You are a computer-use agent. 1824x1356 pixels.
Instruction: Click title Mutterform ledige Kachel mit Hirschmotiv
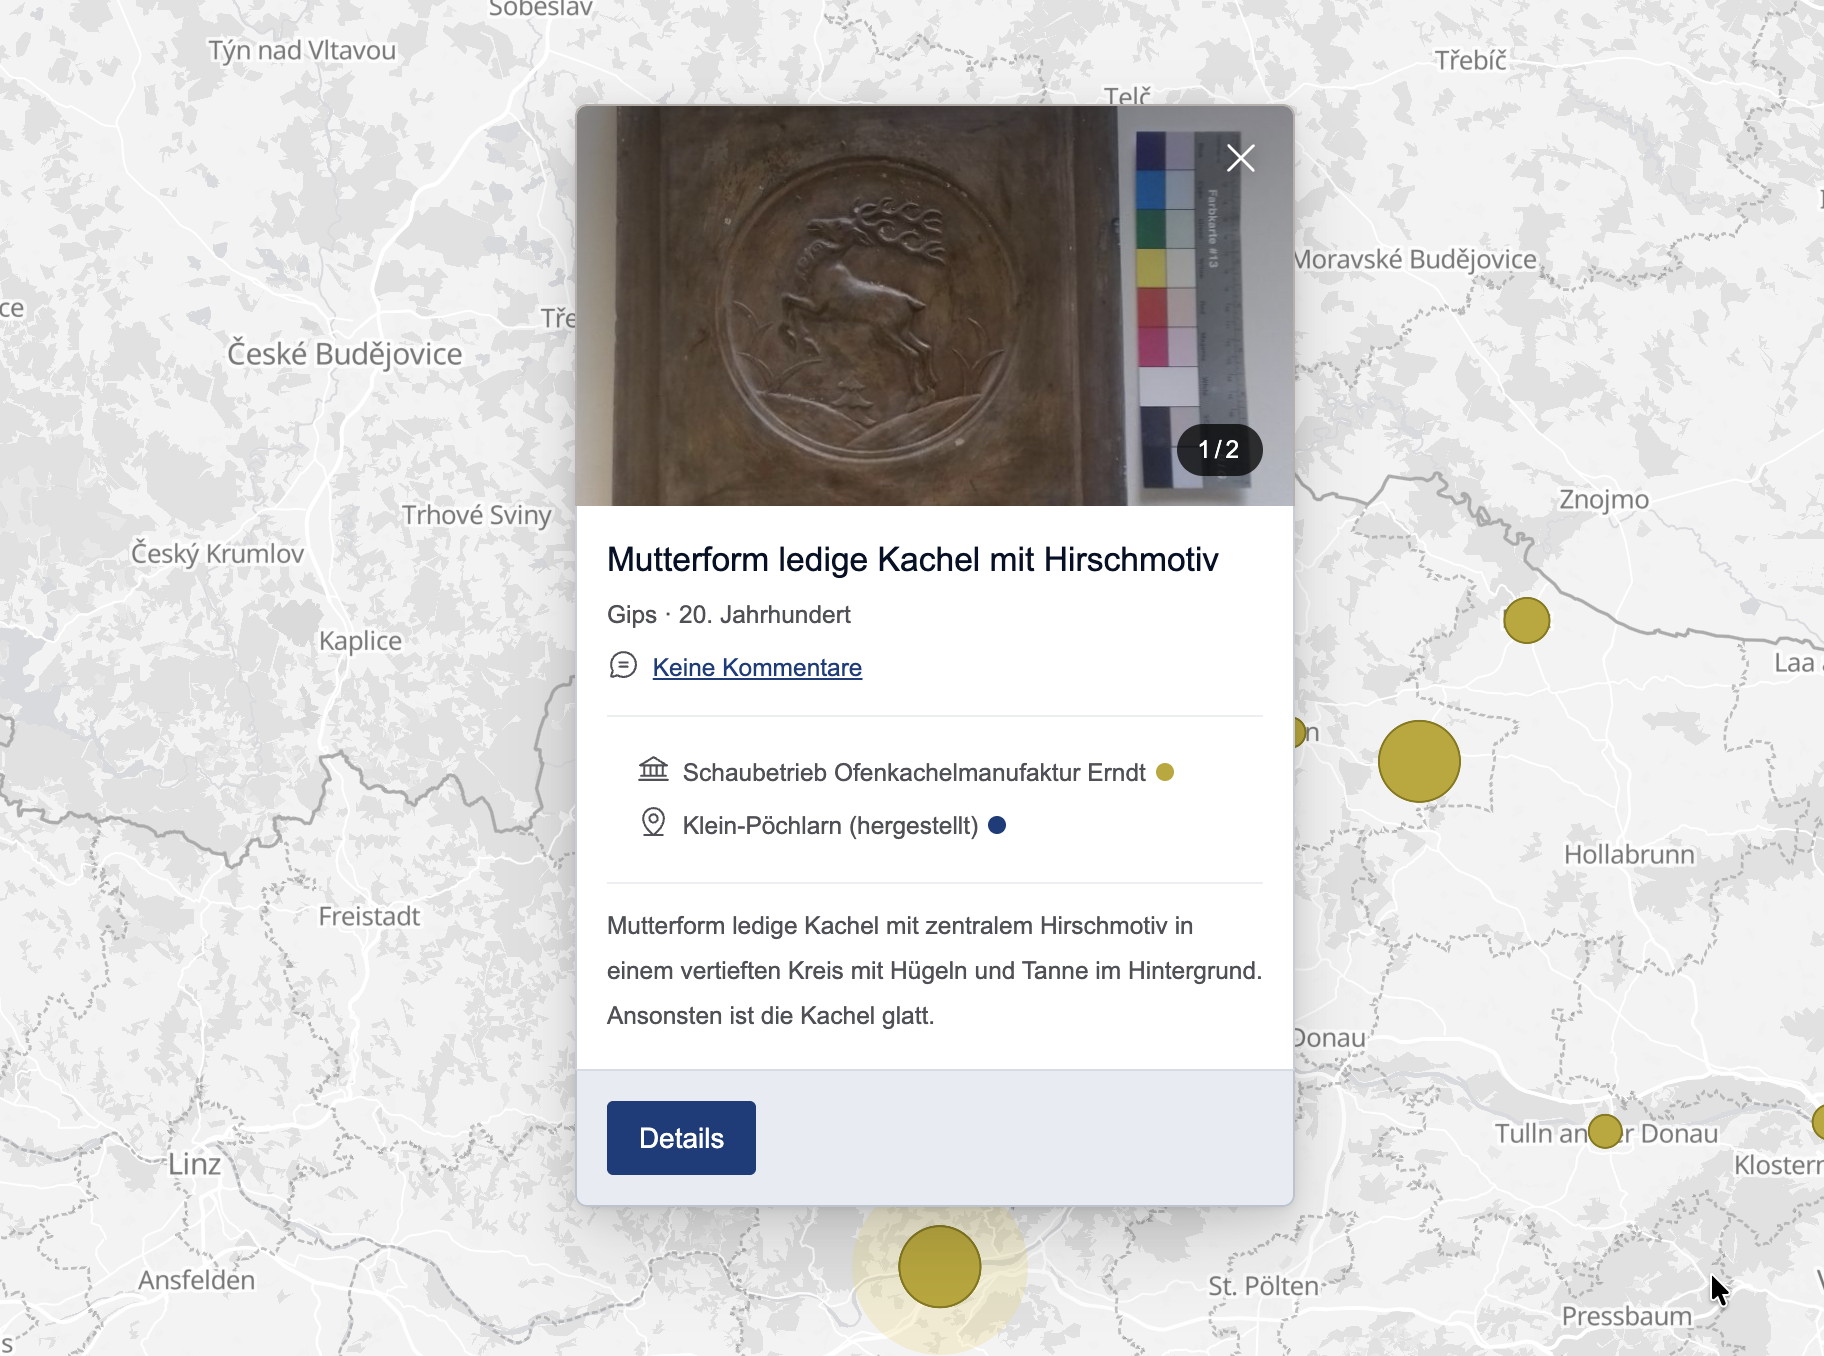pyautogui.click(x=912, y=559)
